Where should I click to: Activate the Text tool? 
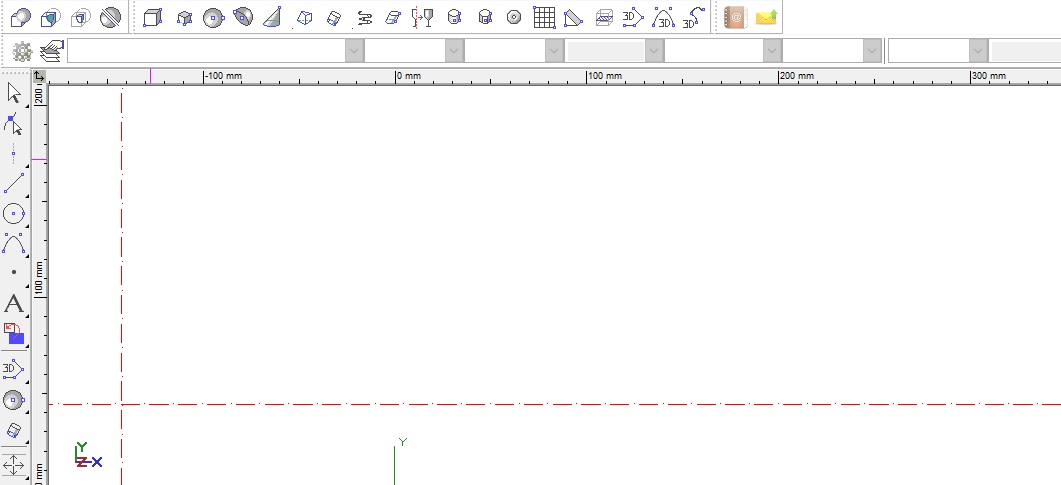point(14,304)
